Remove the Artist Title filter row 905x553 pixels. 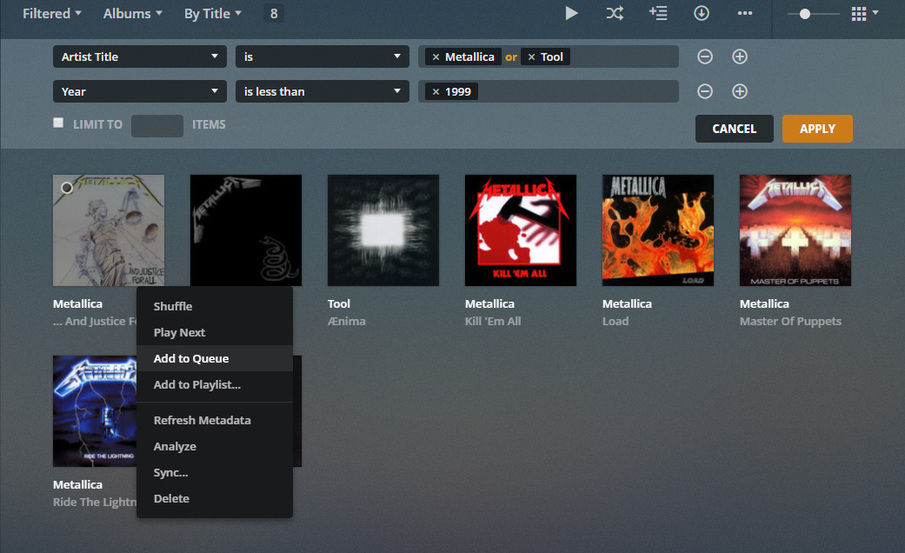click(x=705, y=57)
